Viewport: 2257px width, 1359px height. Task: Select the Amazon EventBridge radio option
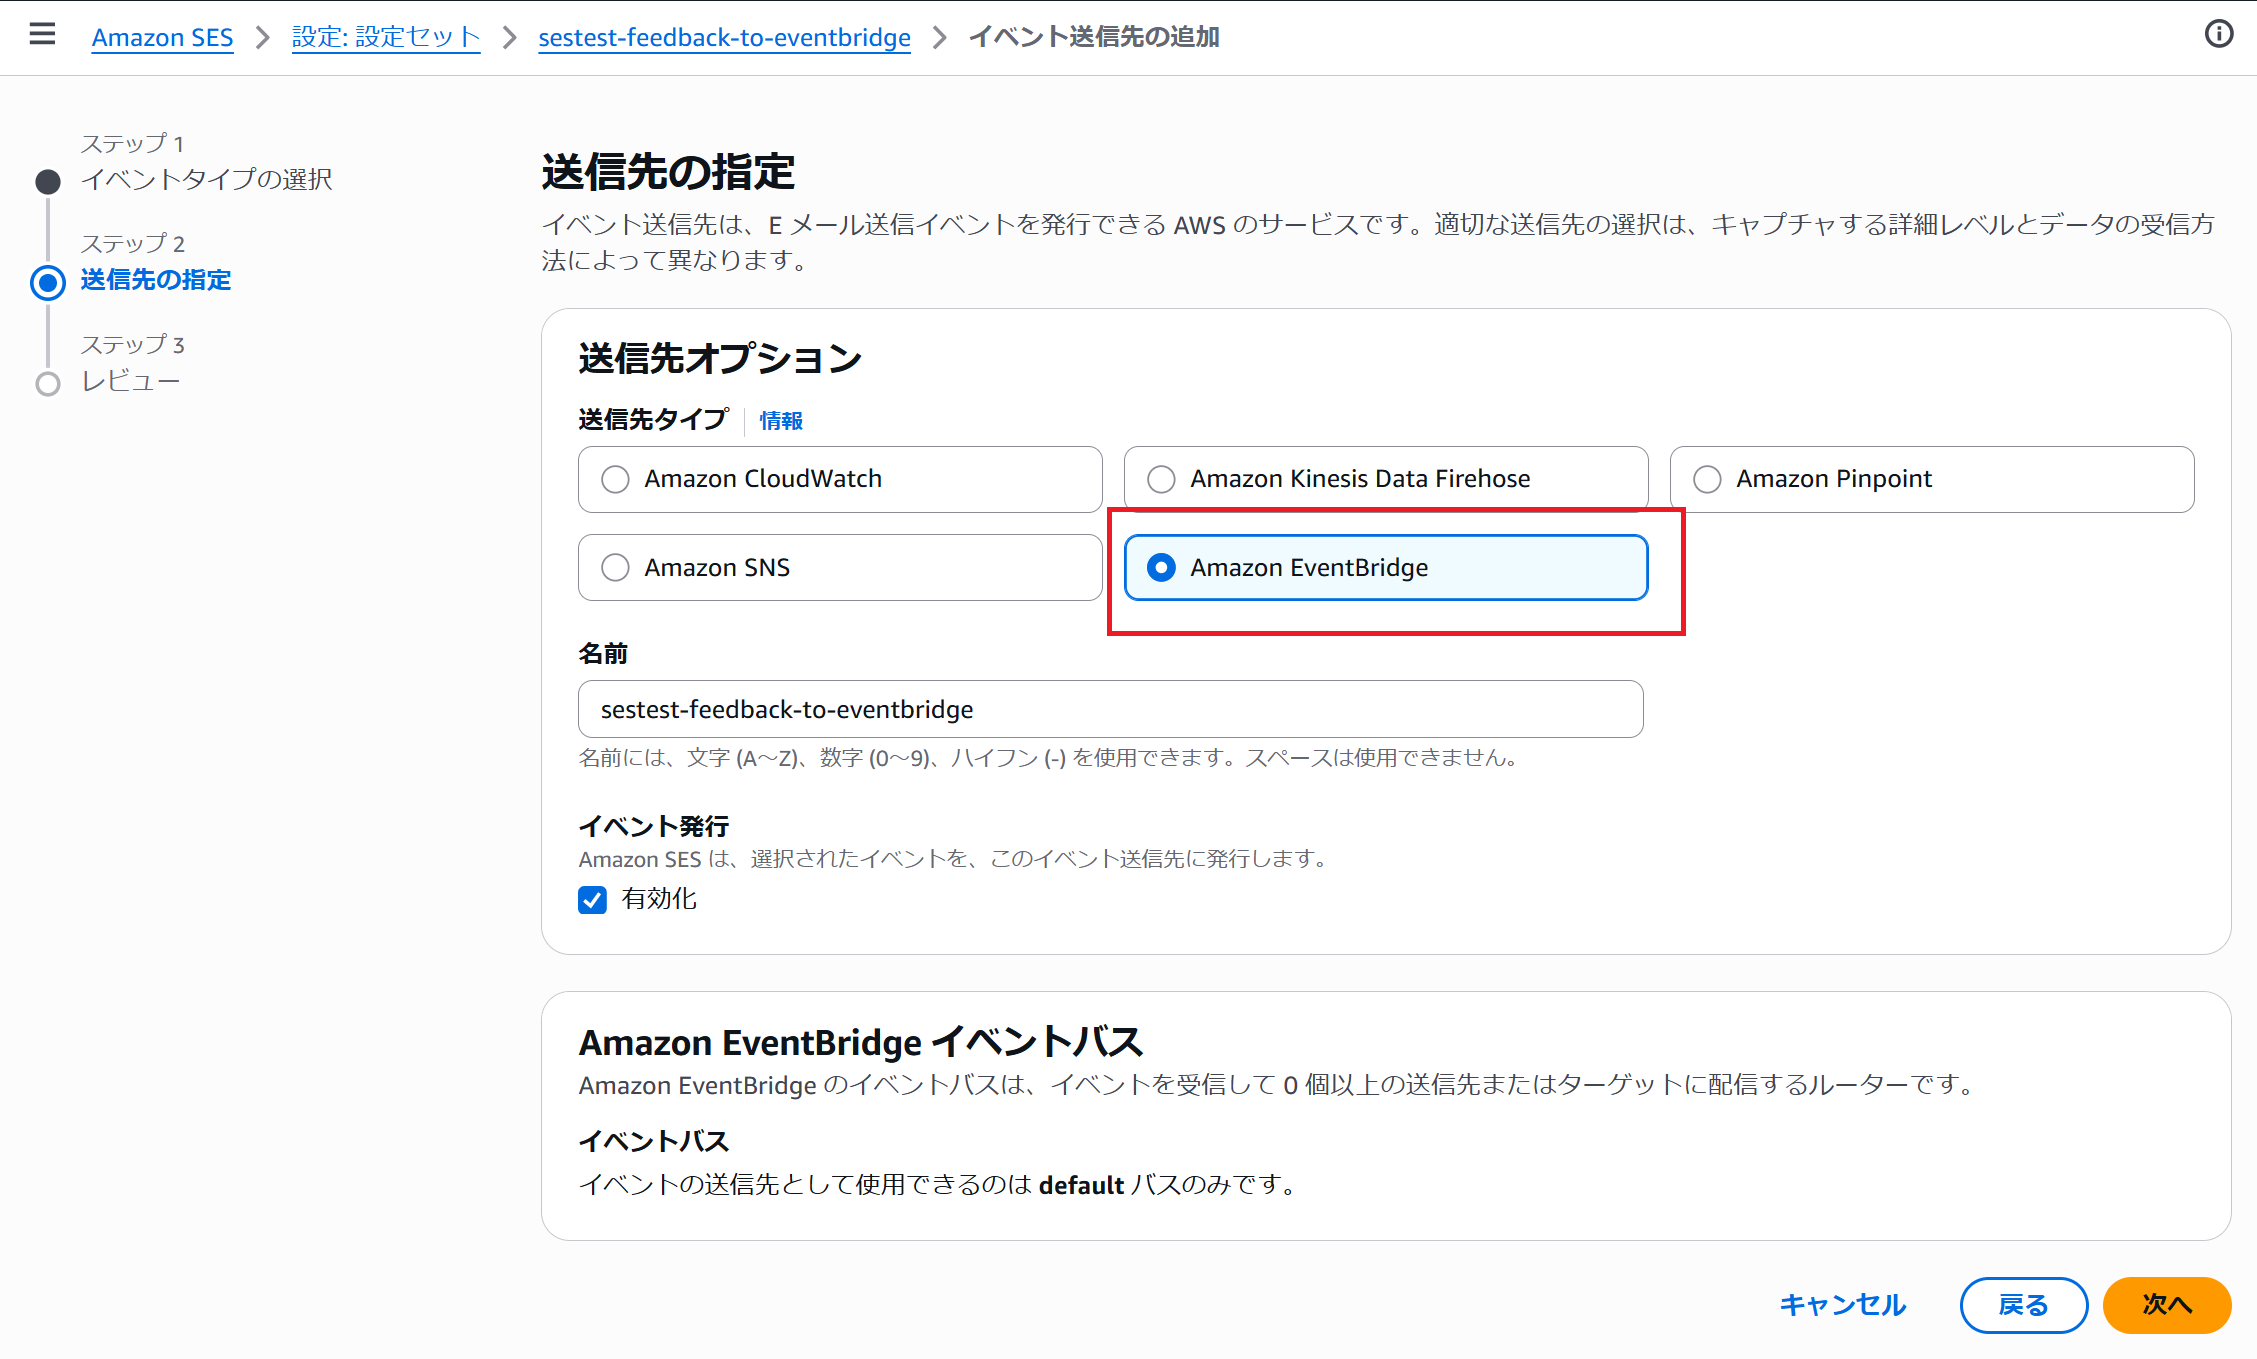1162,568
